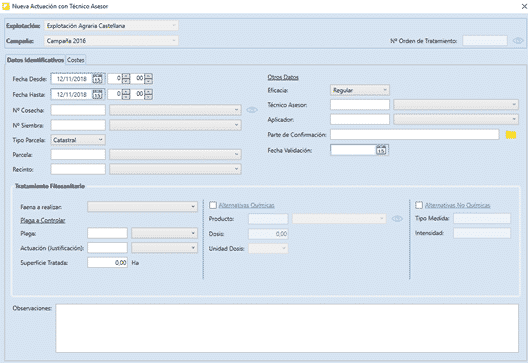Expand the Recinto dropdown list
The width and height of the screenshot is (528, 363).
175,169
